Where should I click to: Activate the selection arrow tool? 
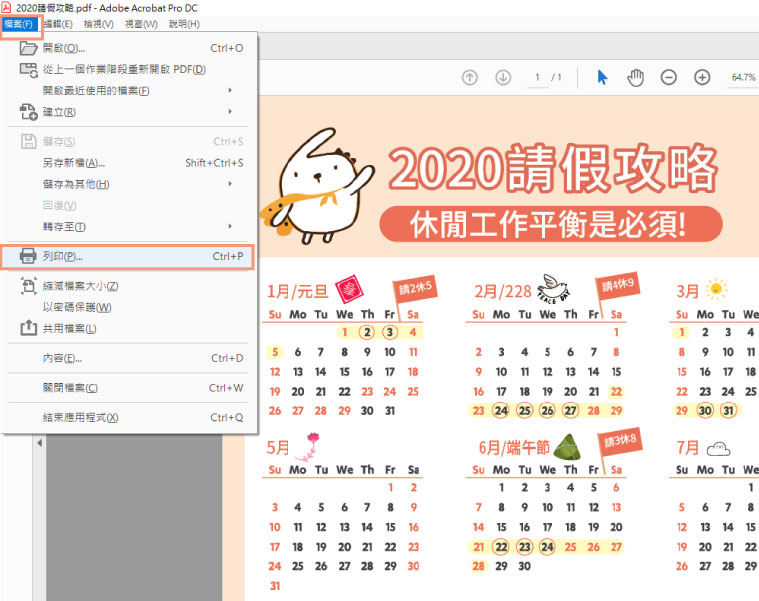pos(602,77)
